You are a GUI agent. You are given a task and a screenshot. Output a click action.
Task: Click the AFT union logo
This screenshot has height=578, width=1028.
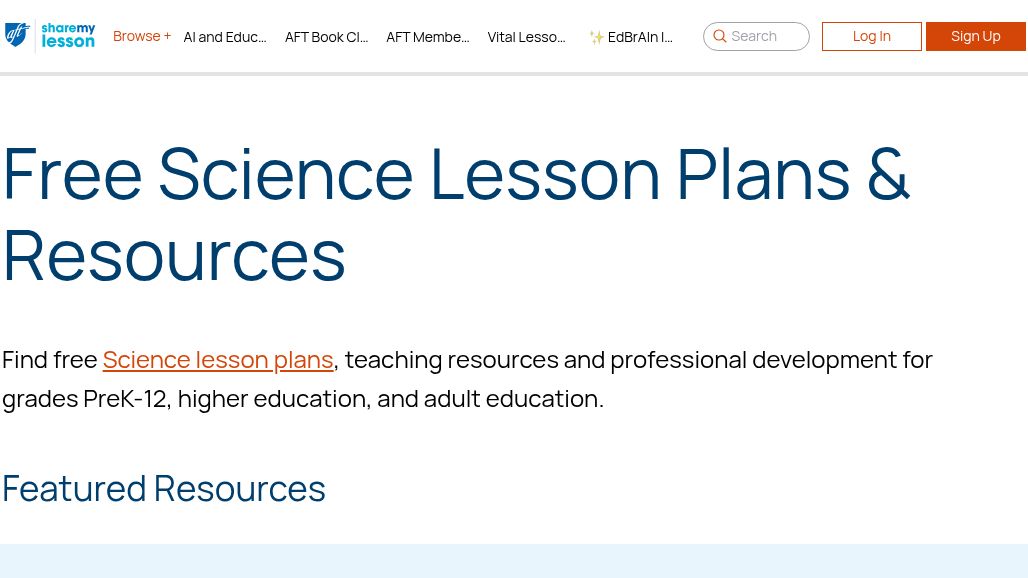[16, 36]
